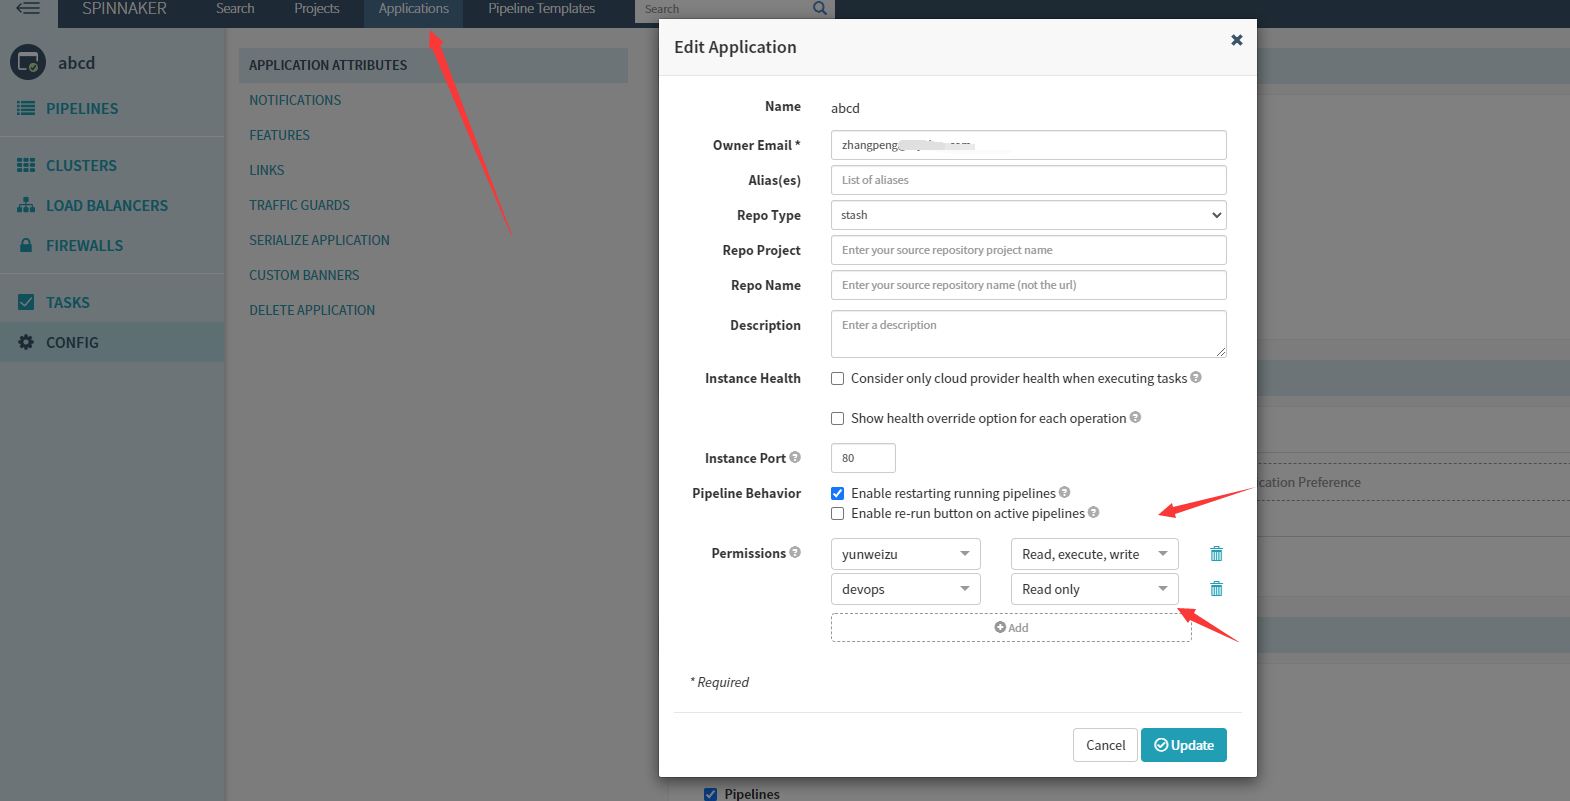
Task: Click the Instance Port input field
Action: pyautogui.click(x=863, y=458)
